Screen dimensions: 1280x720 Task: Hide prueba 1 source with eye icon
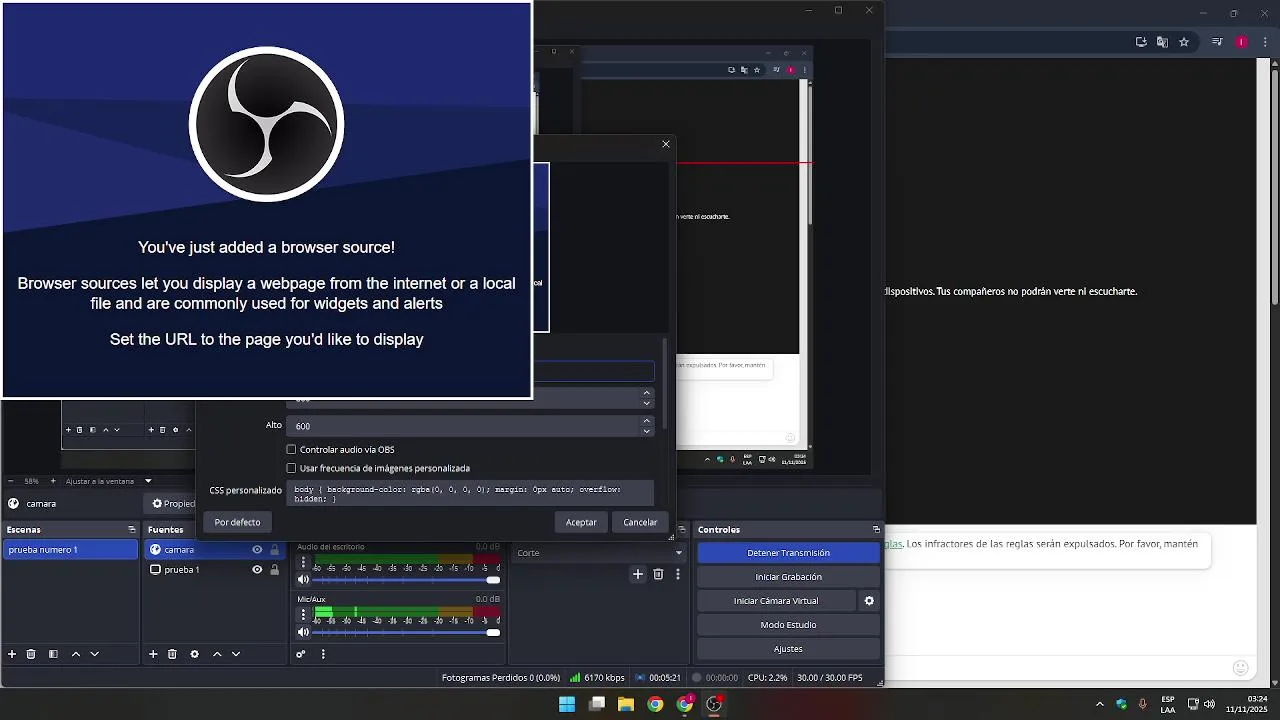click(257, 570)
